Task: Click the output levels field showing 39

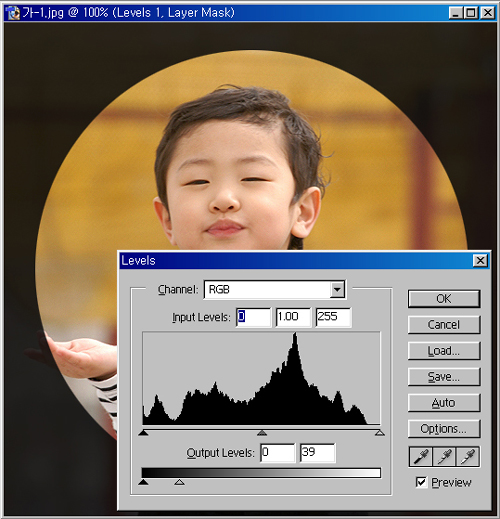Action: coord(318,453)
